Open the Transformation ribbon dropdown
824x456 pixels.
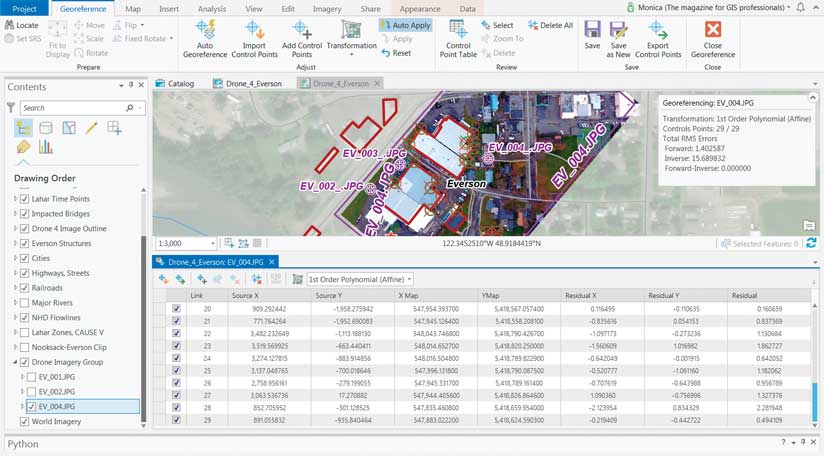click(352, 54)
